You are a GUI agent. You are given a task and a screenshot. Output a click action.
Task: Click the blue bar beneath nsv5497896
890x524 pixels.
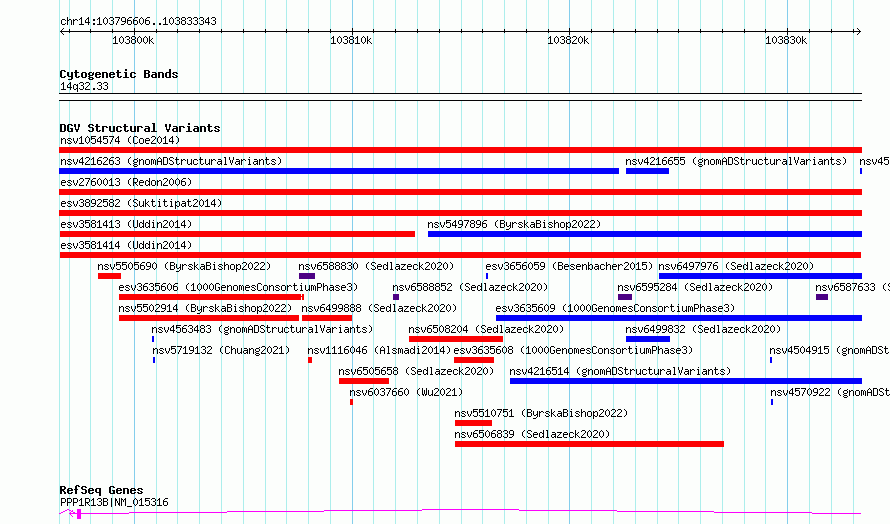[645, 234]
